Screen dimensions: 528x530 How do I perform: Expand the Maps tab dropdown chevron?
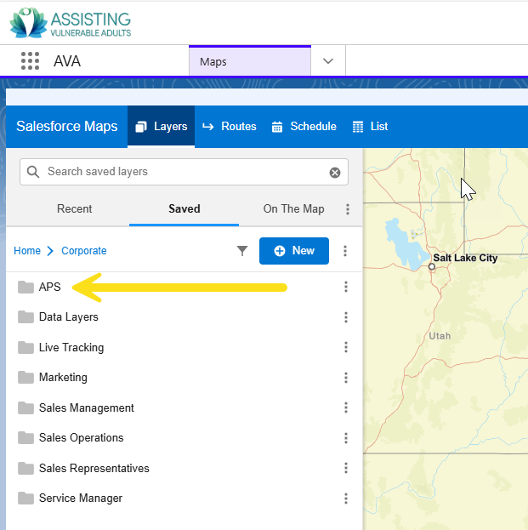click(x=328, y=61)
